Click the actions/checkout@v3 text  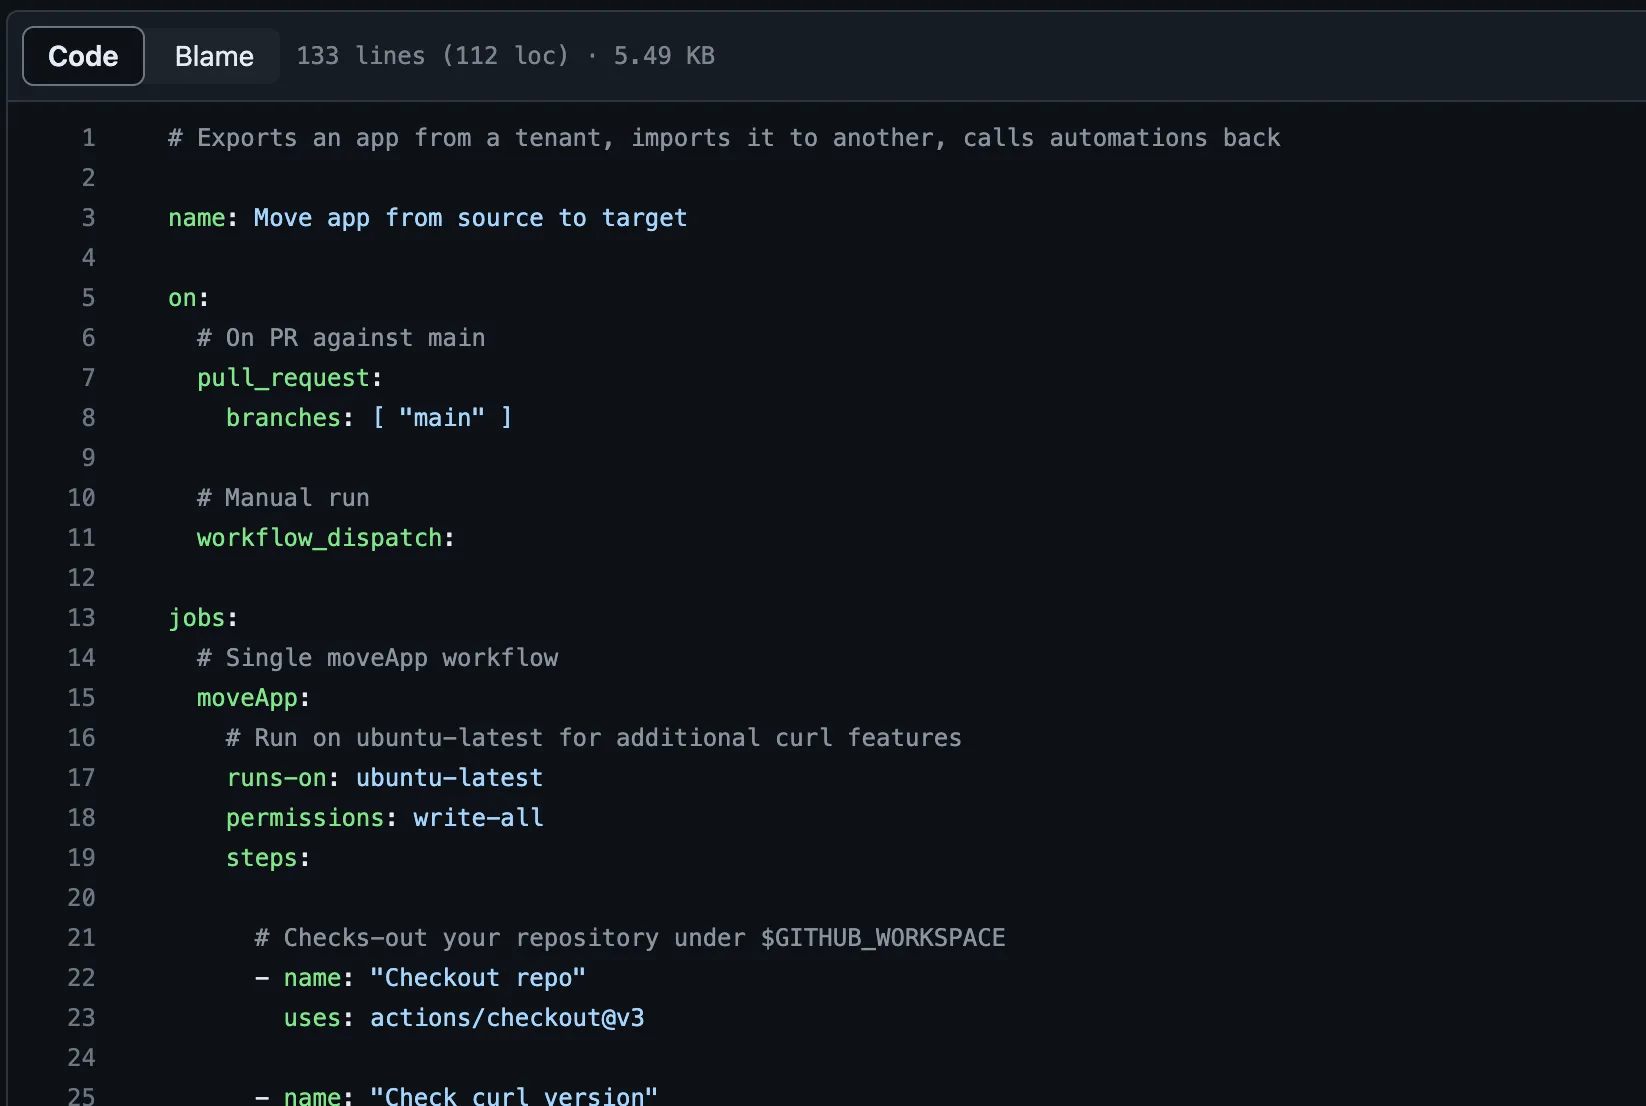point(507,1017)
